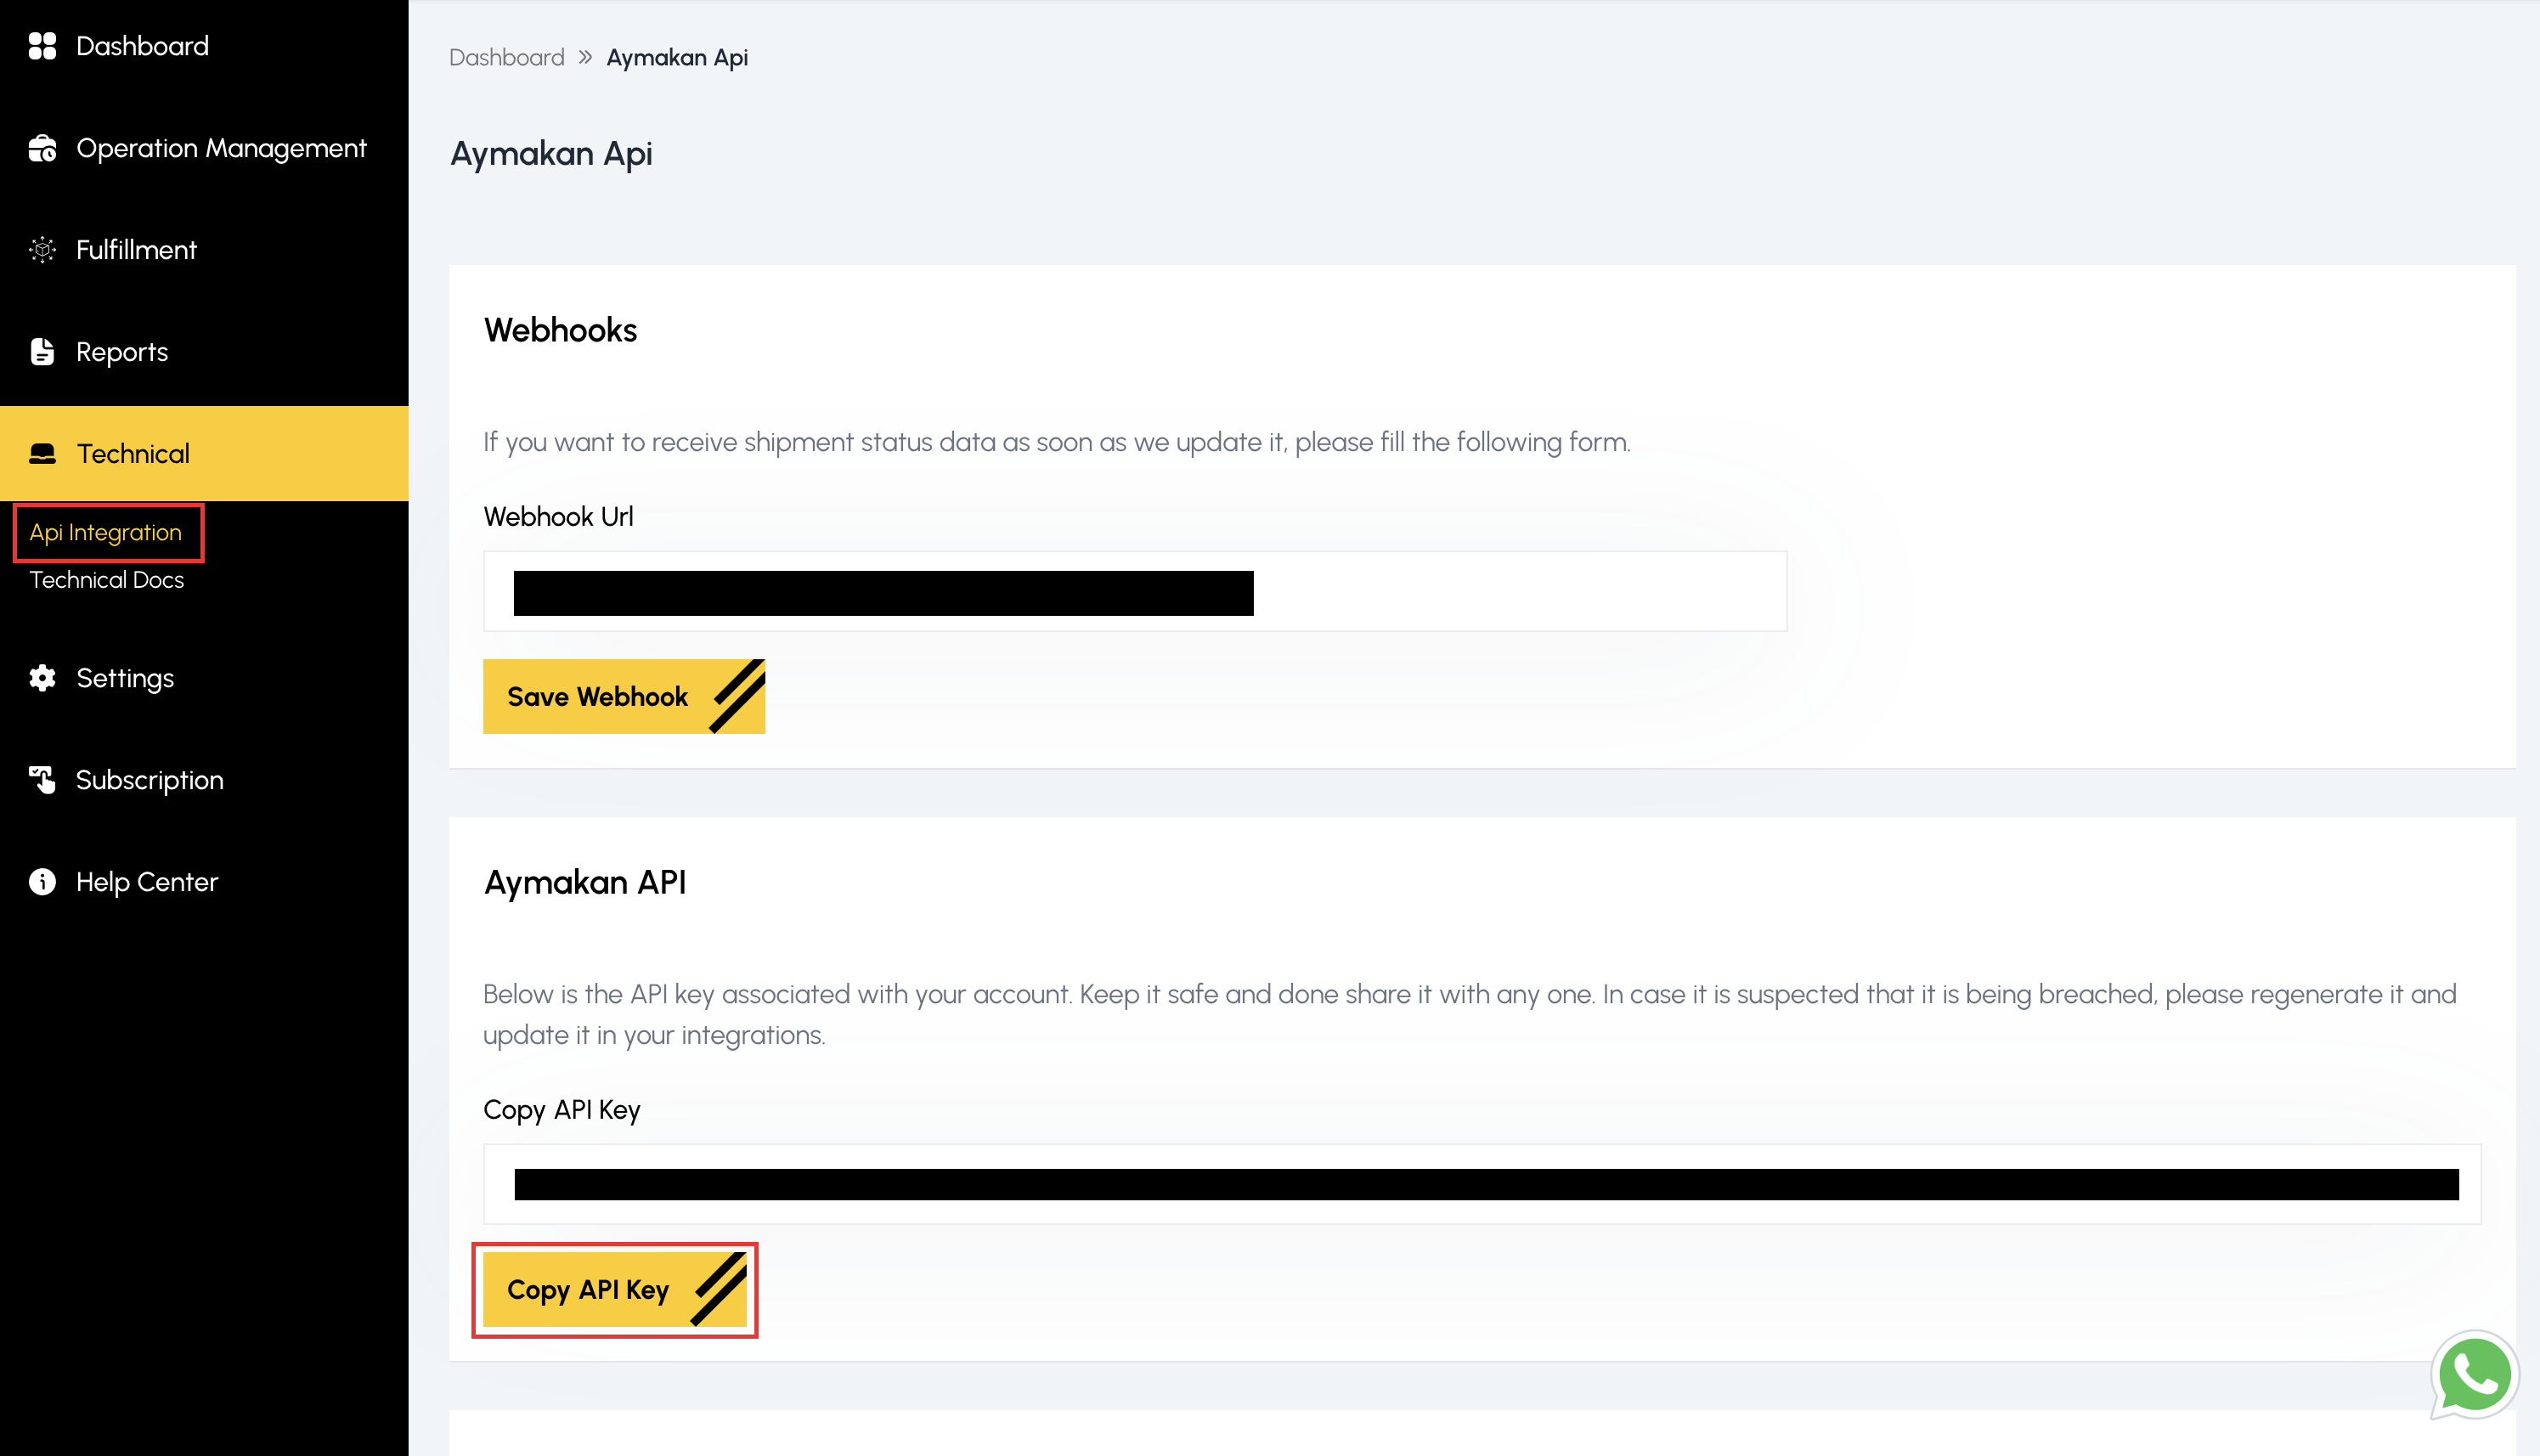Click the Aymakan API section heading
2540x1456 pixels.
click(585, 882)
